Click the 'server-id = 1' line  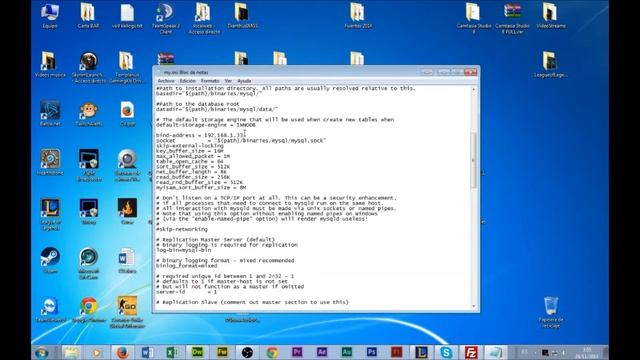pos(186,291)
